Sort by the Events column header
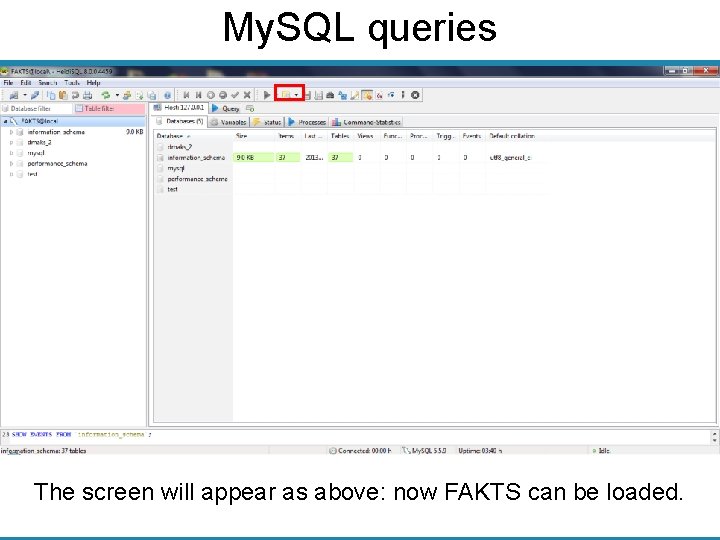Viewport: 720px width, 540px height. point(472,136)
